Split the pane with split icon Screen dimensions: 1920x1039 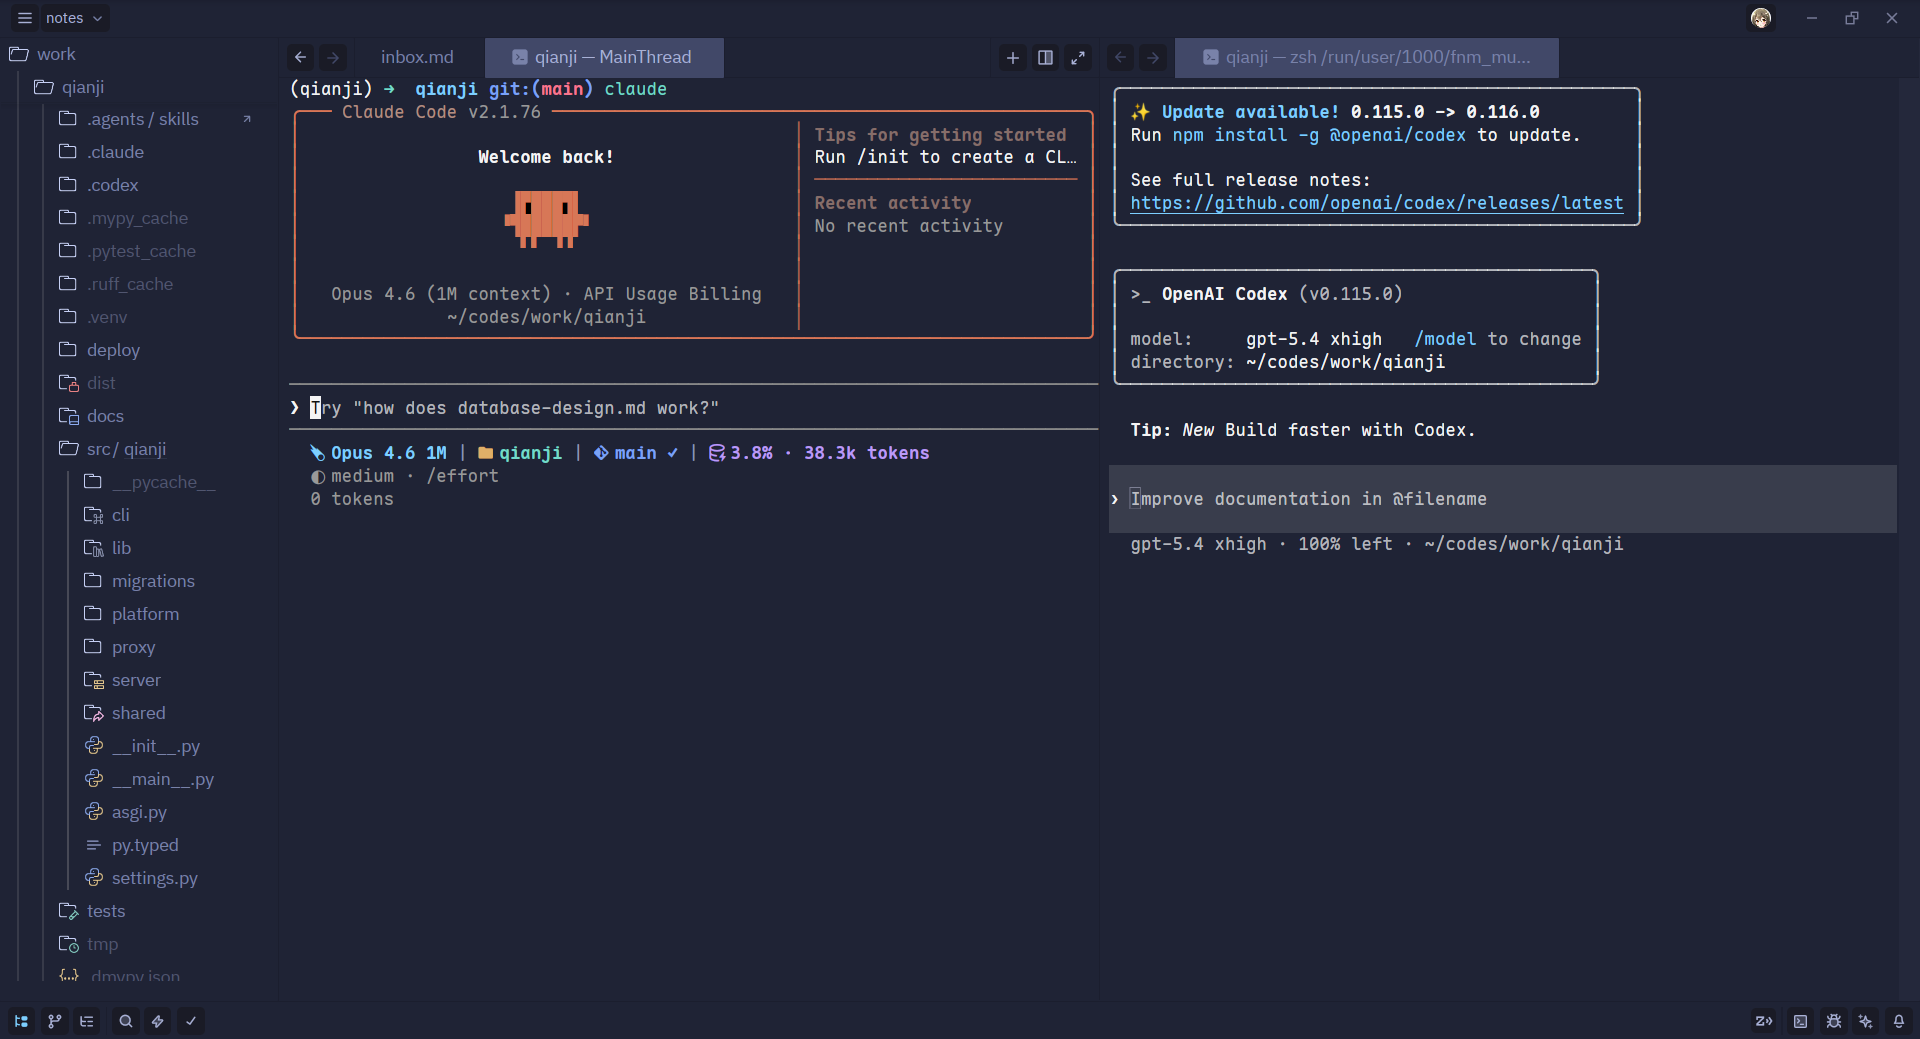pyautogui.click(x=1045, y=58)
